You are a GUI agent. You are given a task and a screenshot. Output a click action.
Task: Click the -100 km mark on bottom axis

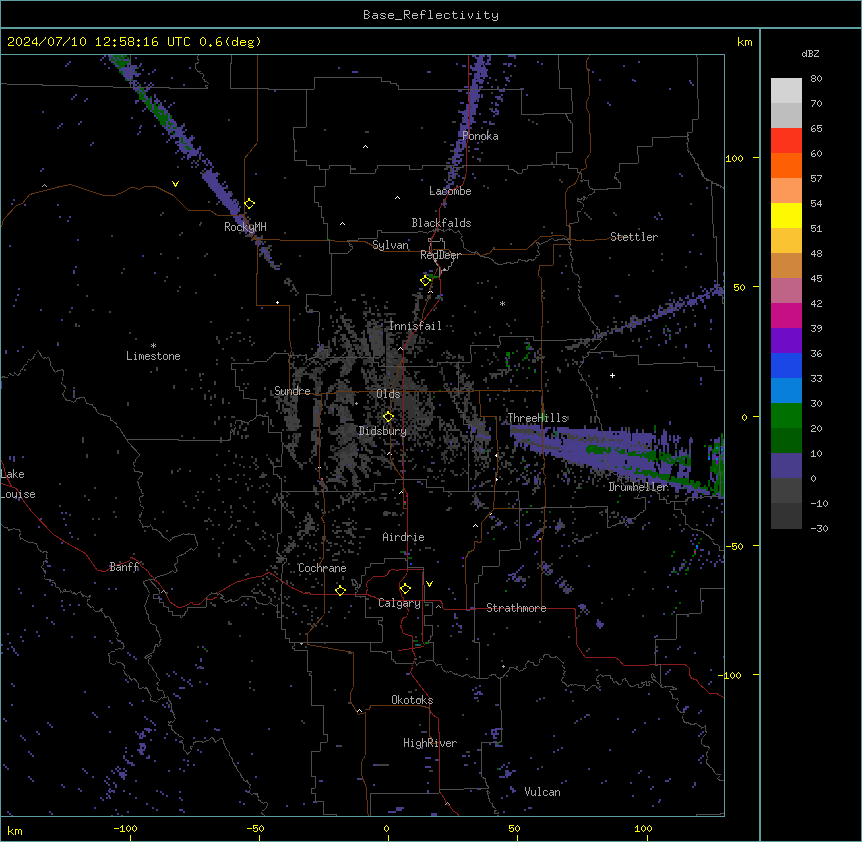click(125, 828)
